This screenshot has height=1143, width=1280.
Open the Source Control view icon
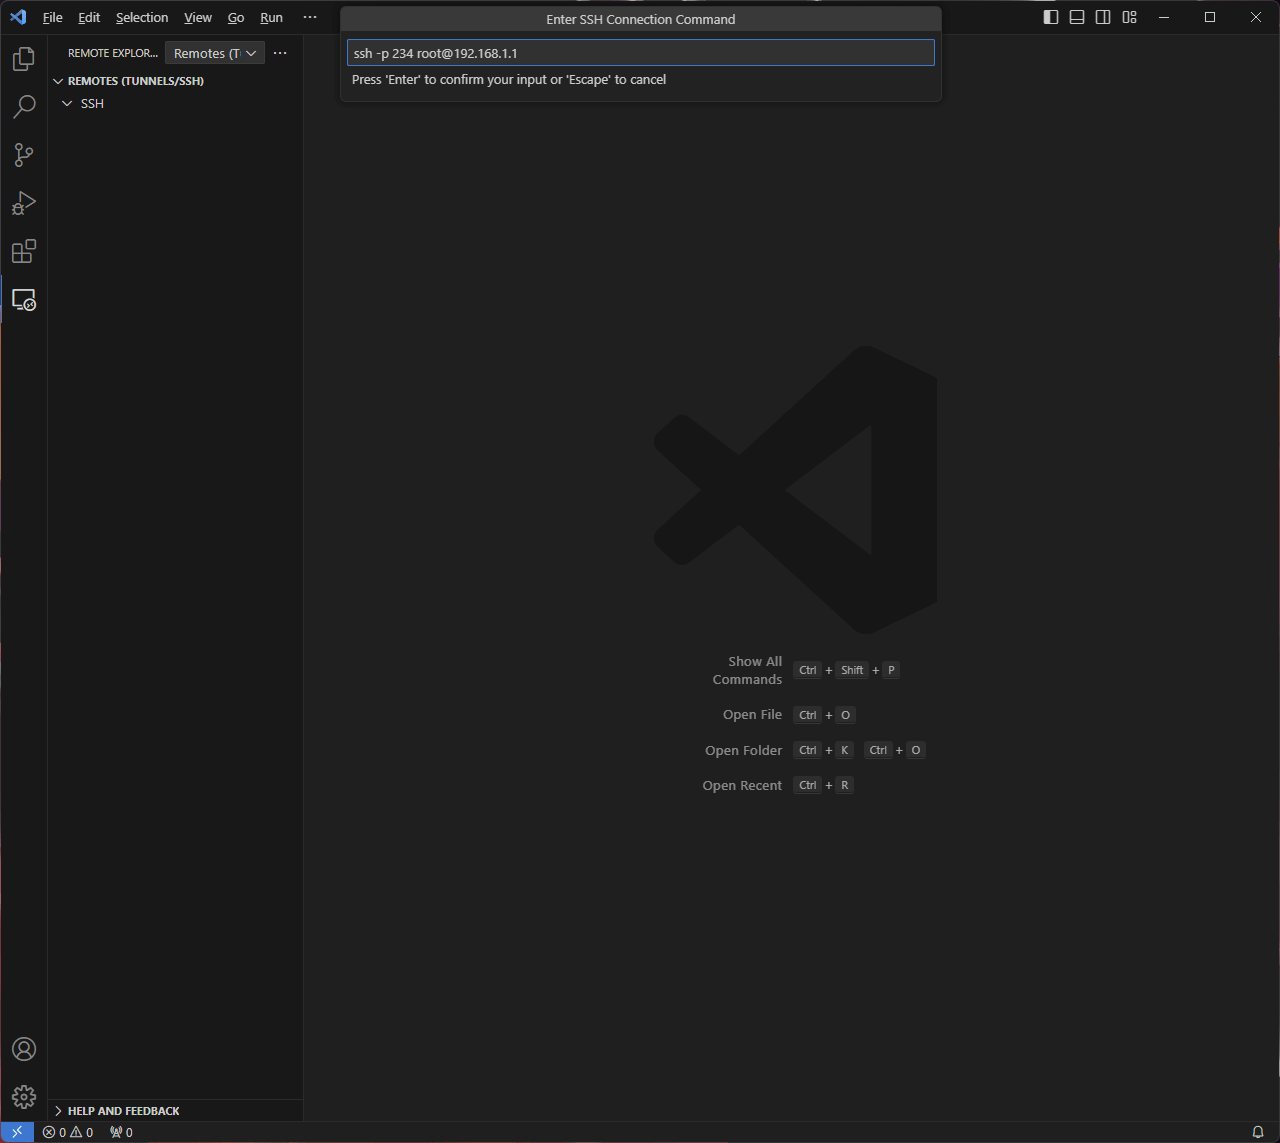[24, 155]
